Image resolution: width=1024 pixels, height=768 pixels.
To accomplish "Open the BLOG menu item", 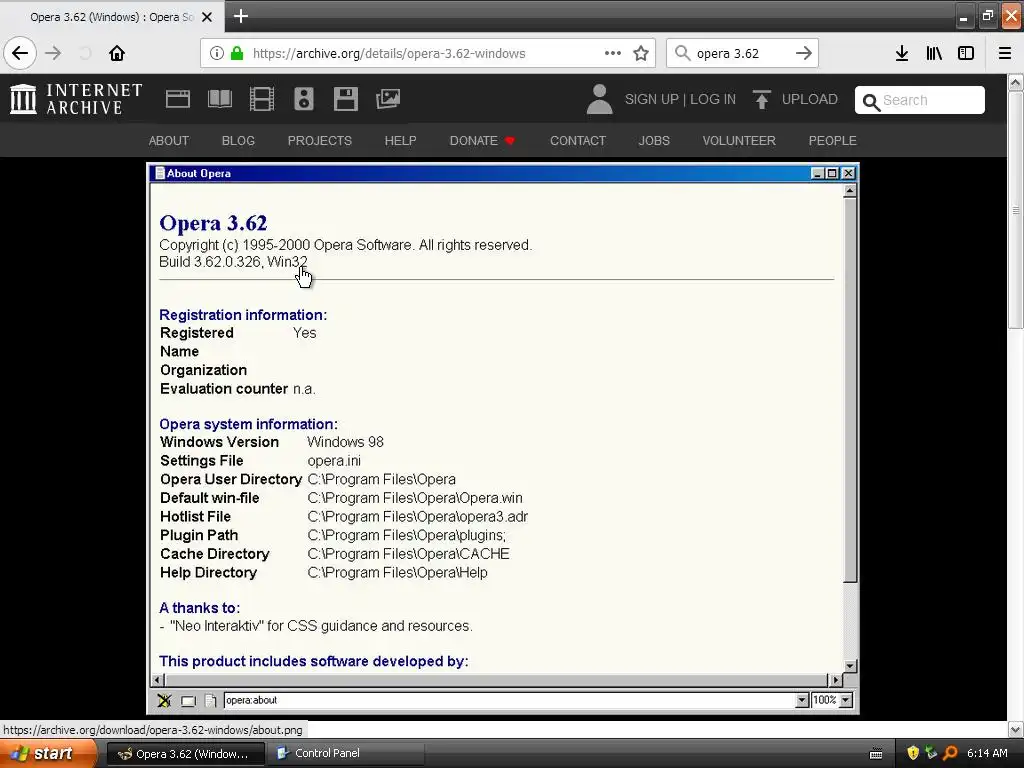I will tap(238, 140).
